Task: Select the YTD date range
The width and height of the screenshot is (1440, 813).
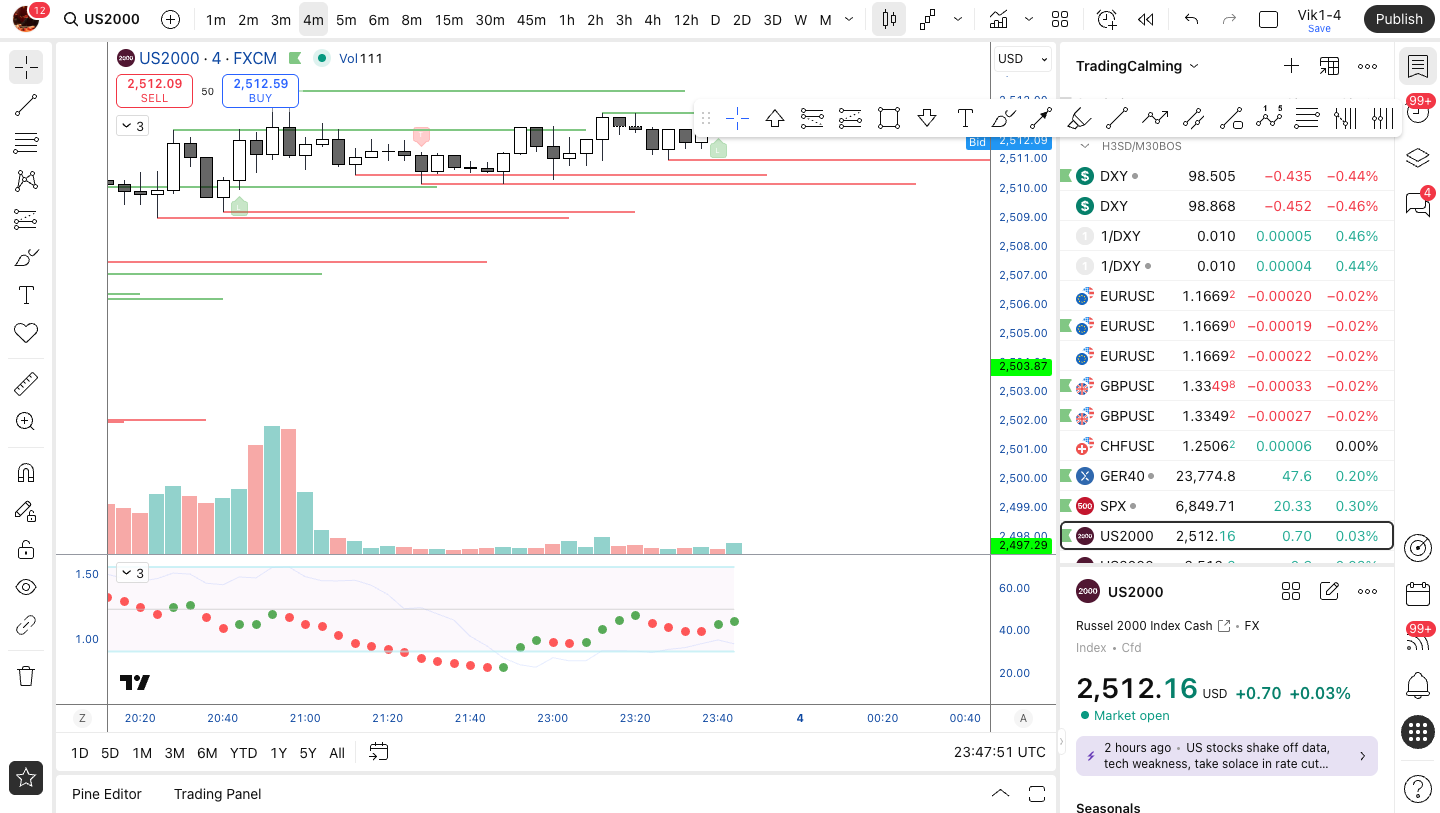Action: coord(243,753)
